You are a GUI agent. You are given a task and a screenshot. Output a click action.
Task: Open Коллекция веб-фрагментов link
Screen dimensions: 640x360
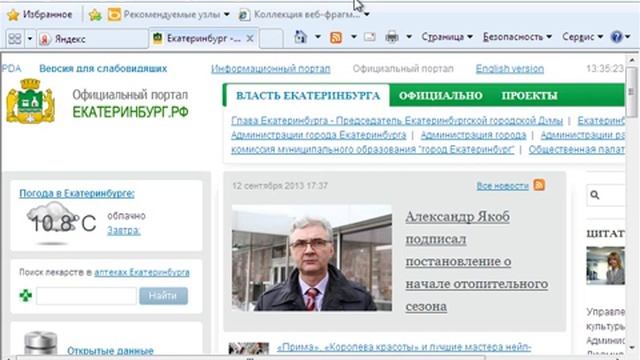point(300,15)
